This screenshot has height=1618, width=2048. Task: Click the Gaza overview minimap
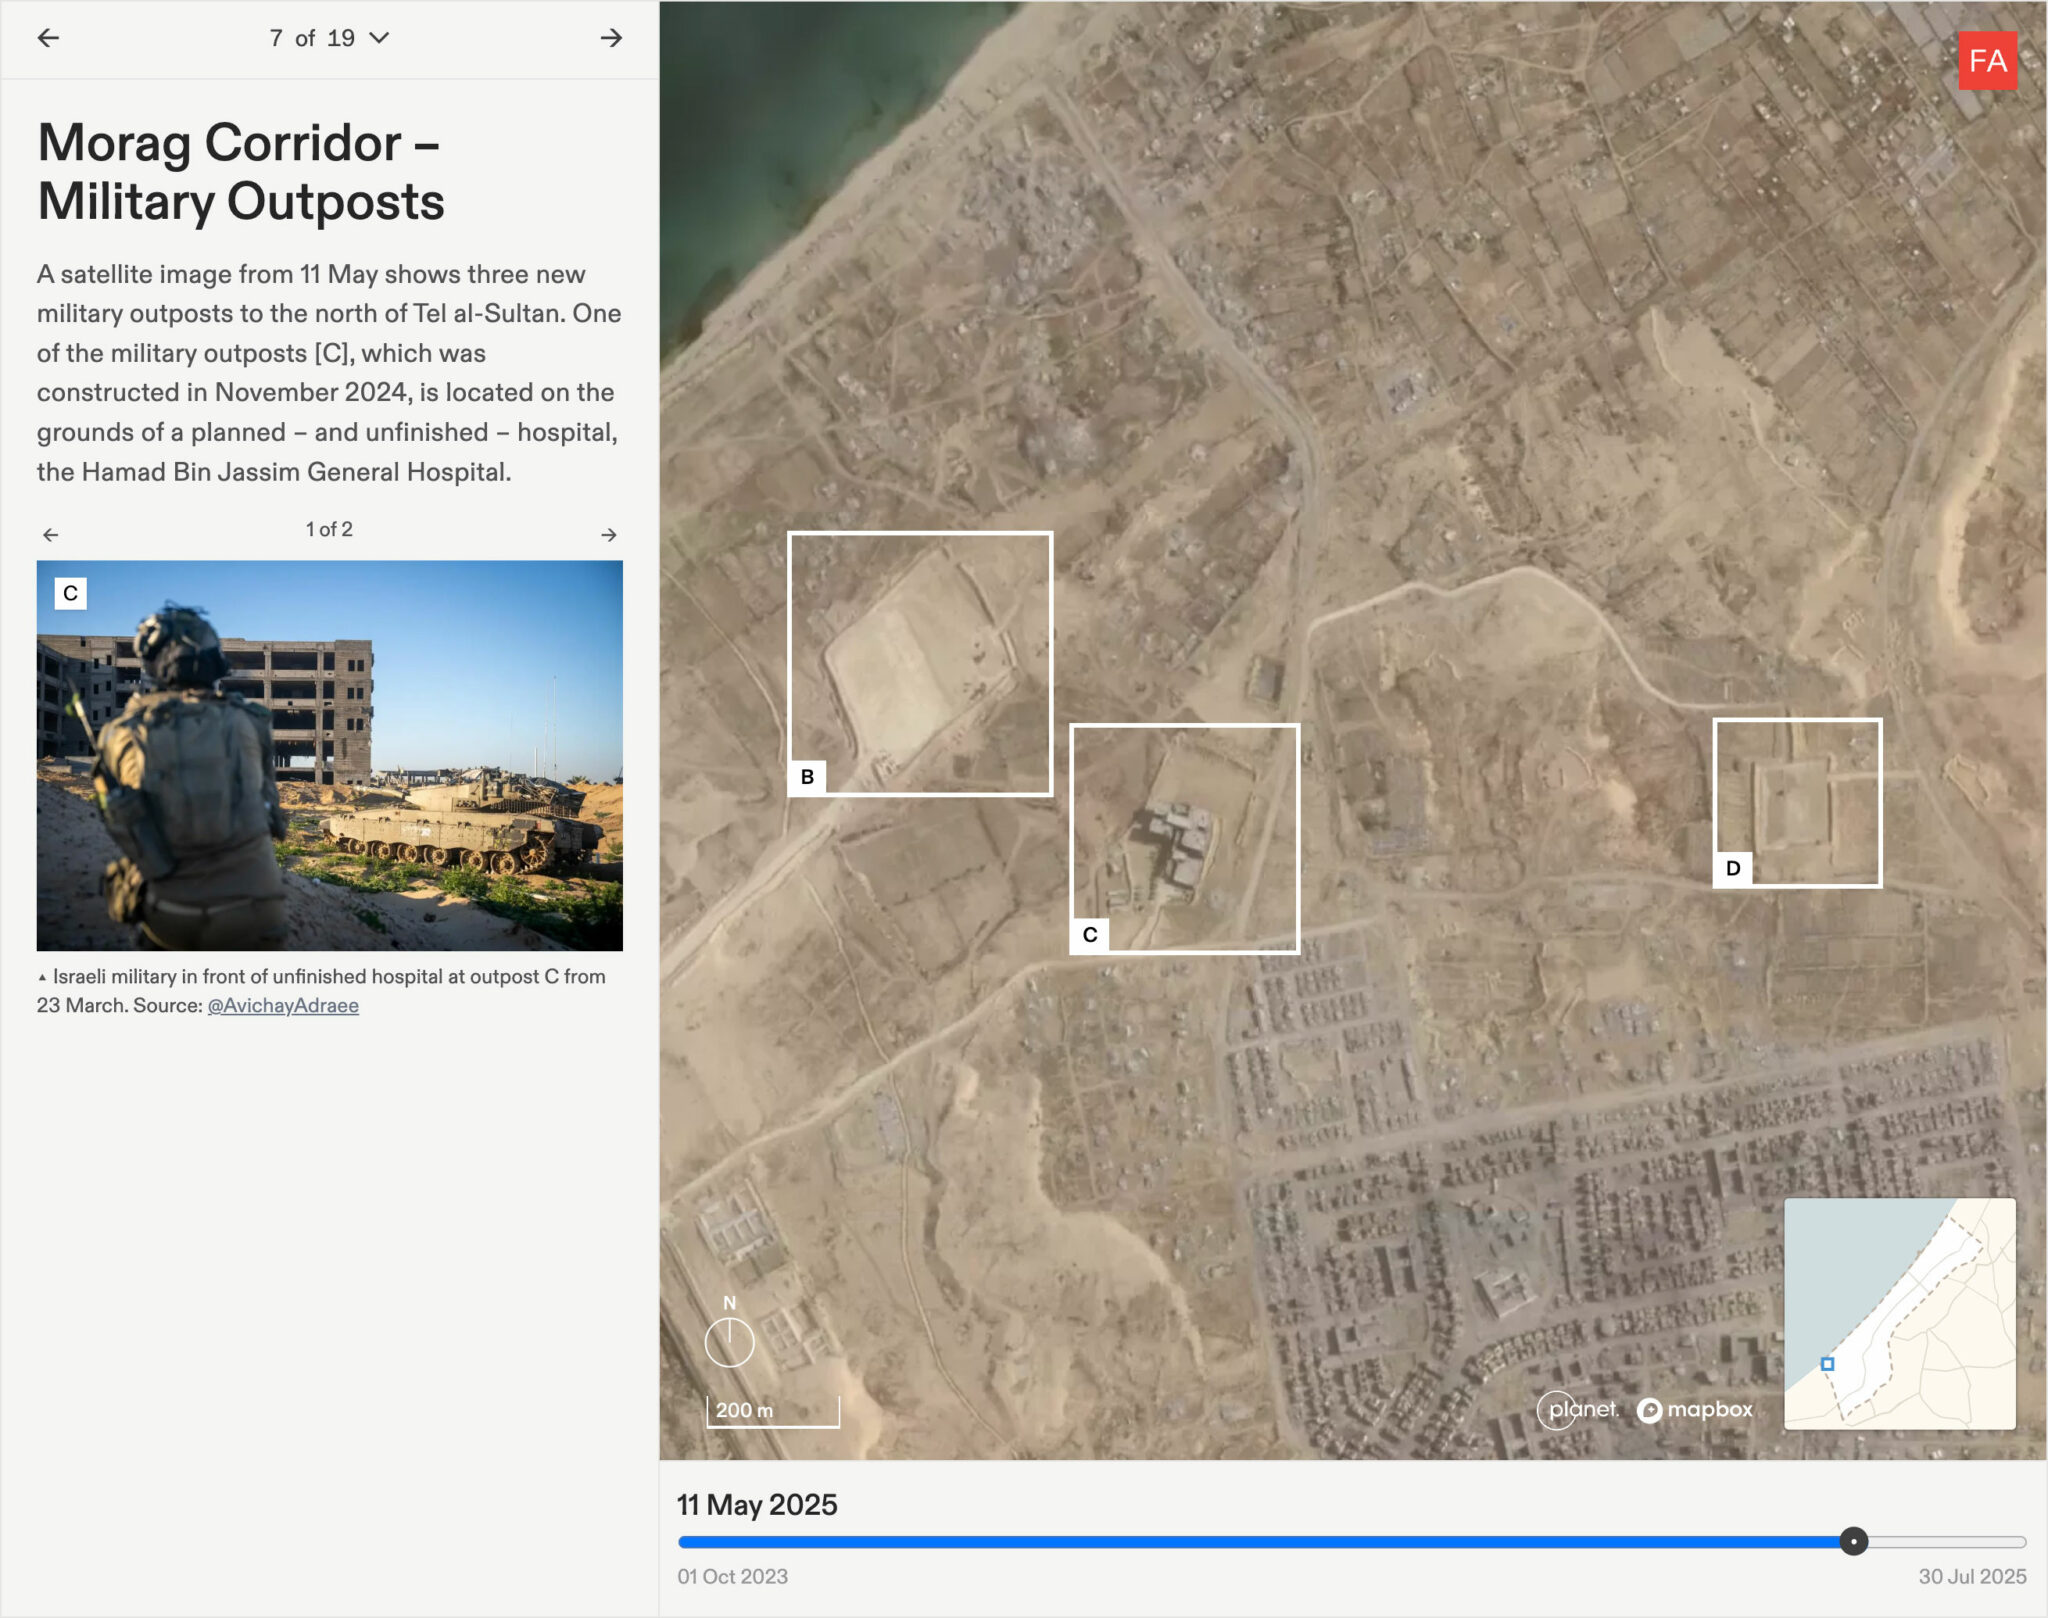tap(1899, 1314)
